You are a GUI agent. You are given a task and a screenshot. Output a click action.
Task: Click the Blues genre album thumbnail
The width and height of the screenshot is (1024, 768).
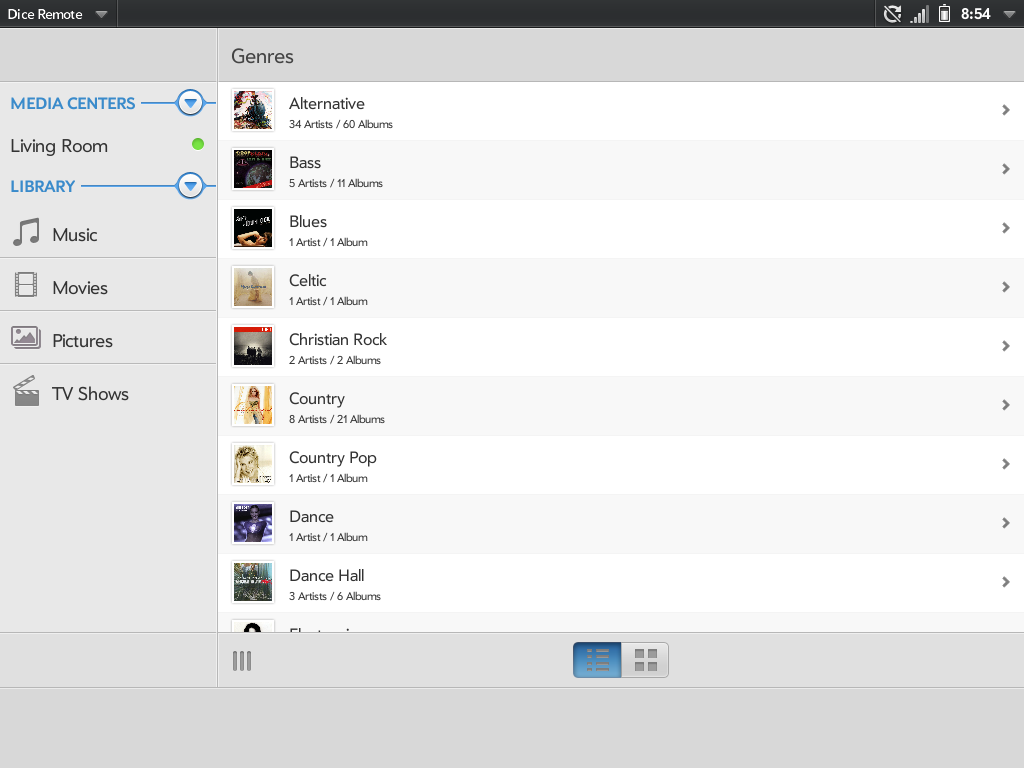pyautogui.click(x=253, y=228)
